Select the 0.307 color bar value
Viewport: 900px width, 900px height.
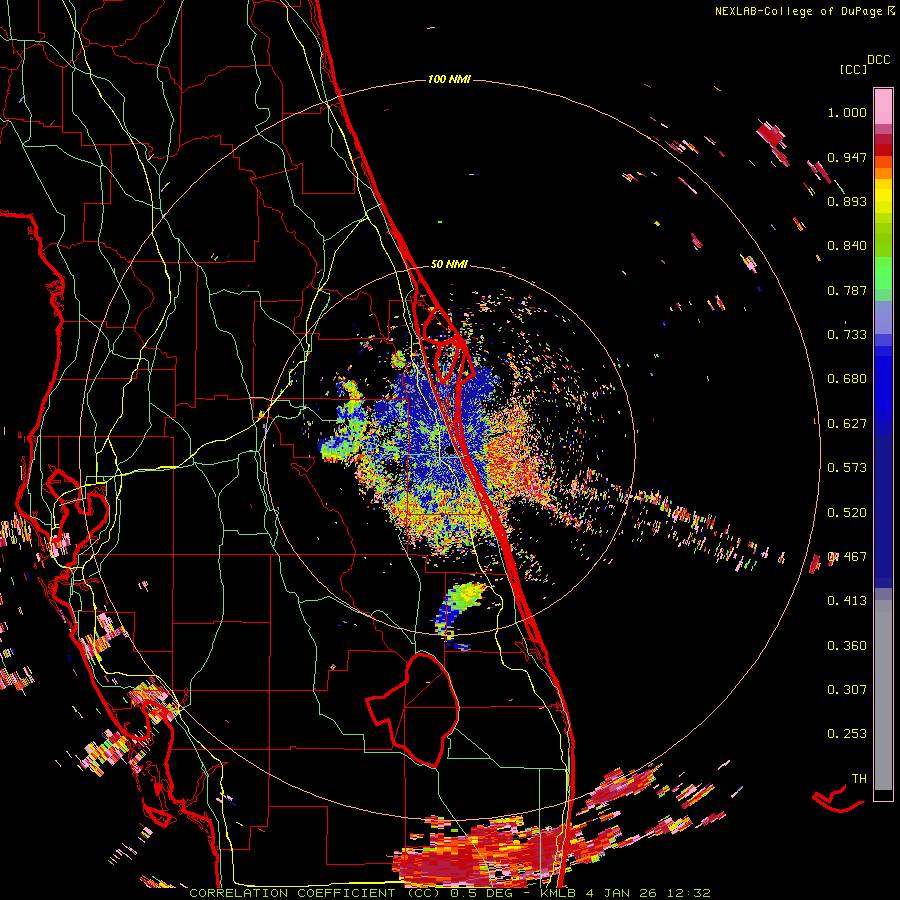coord(847,690)
